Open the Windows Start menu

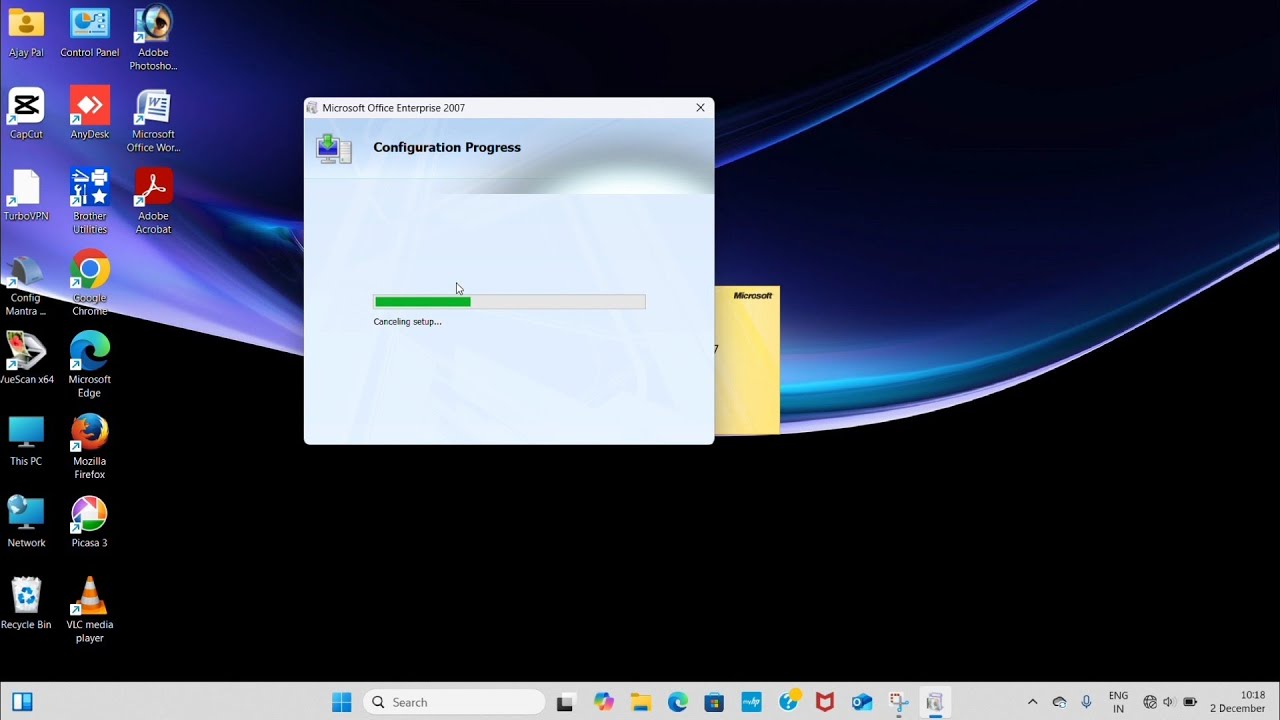coord(342,702)
